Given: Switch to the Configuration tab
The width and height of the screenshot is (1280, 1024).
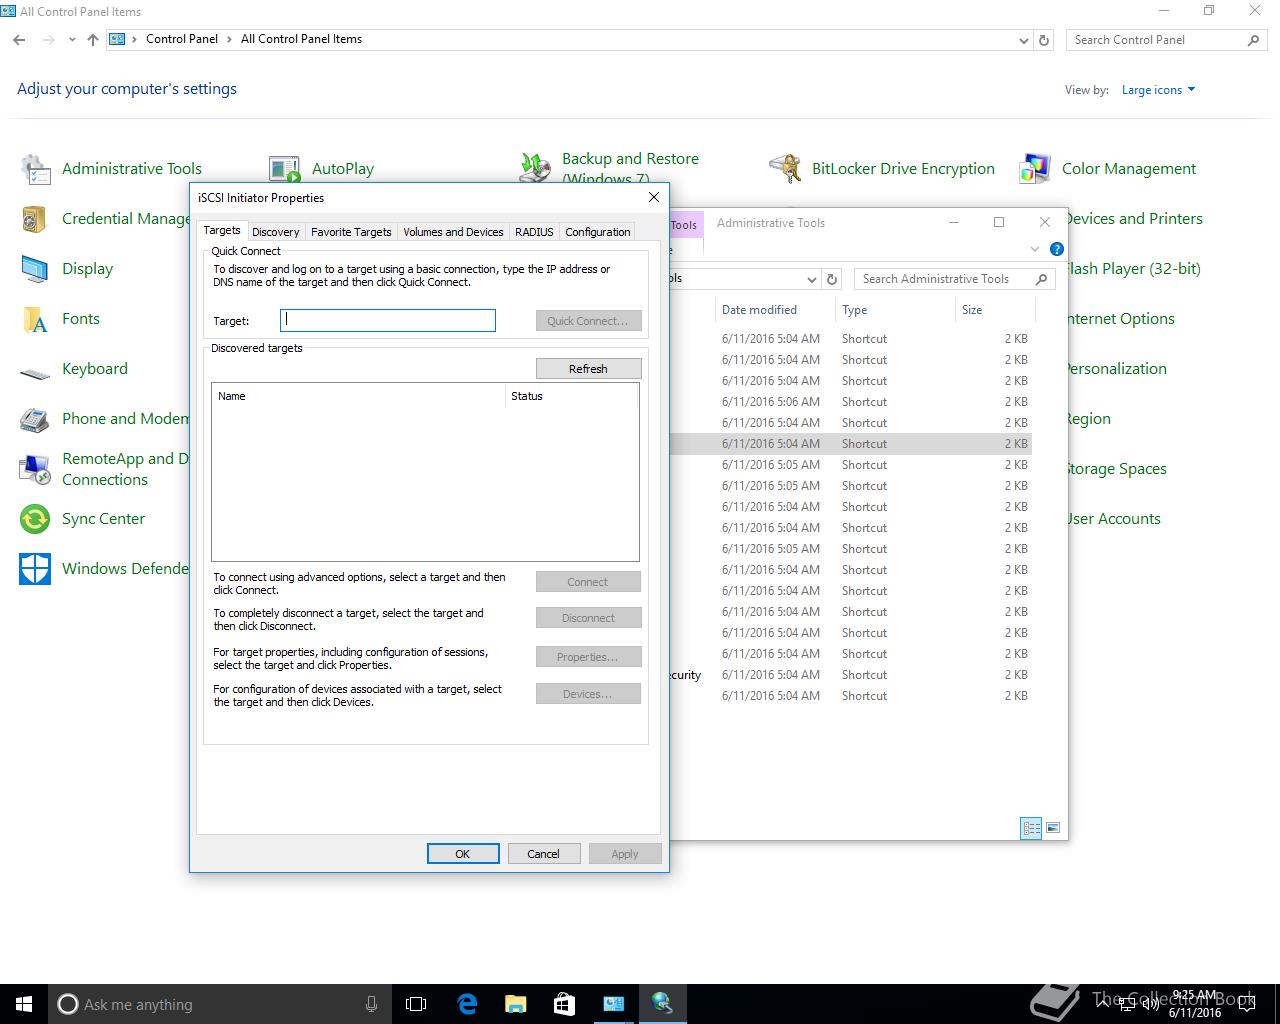Looking at the screenshot, I should tap(597, 232).
